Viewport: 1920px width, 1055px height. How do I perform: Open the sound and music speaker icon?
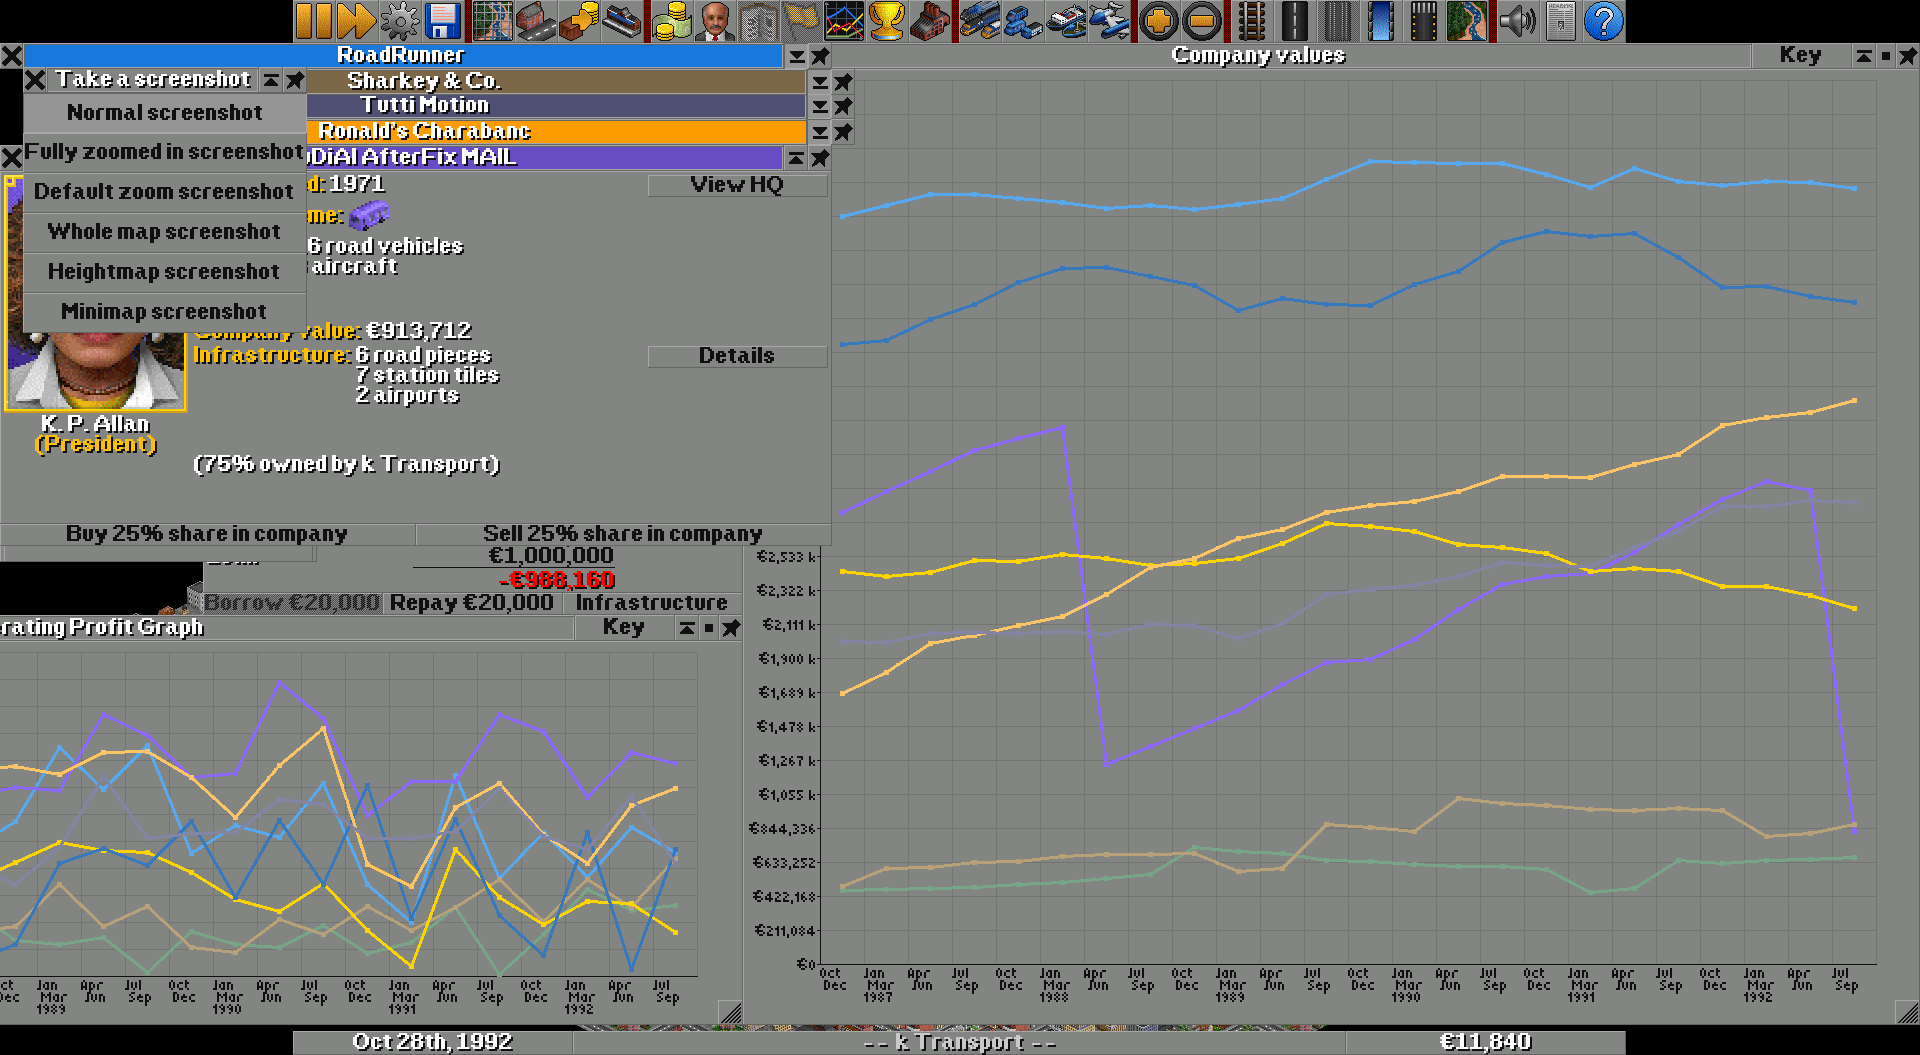[1517, 21]
